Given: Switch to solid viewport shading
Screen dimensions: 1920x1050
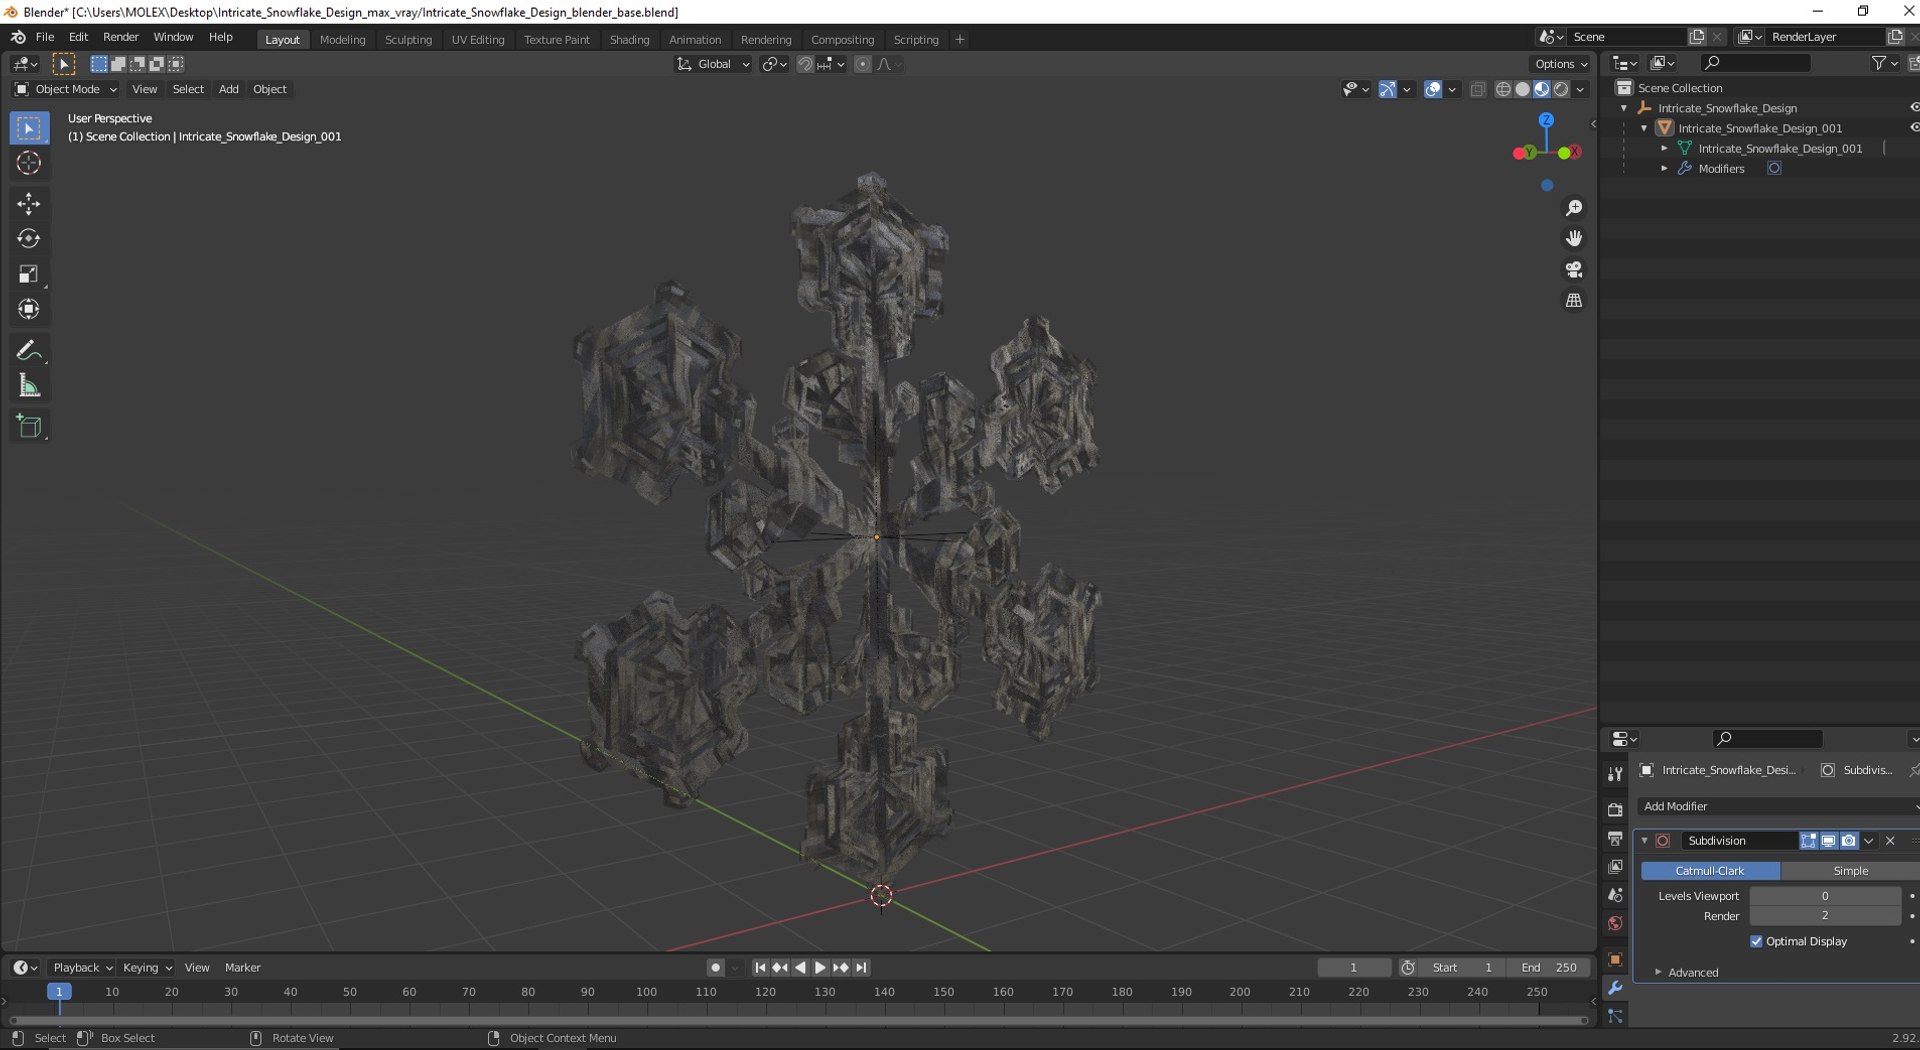Looking at the screenshot, I should [x=1522, y=90].
